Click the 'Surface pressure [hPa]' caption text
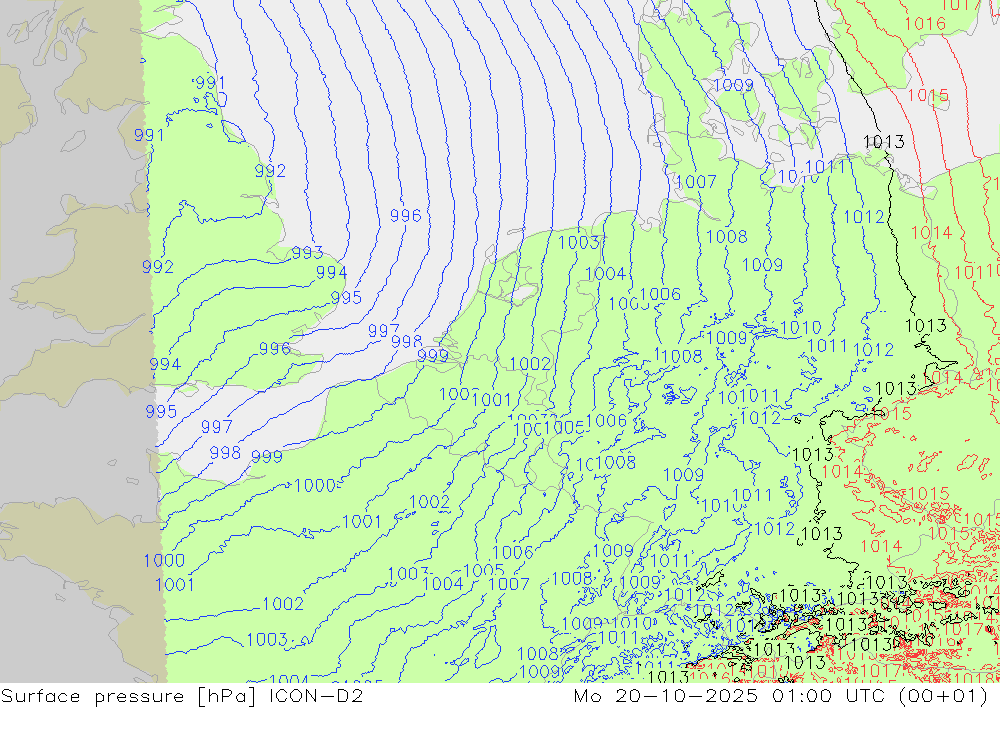This screenshot has width=1000, height=733. coord(129,696)
